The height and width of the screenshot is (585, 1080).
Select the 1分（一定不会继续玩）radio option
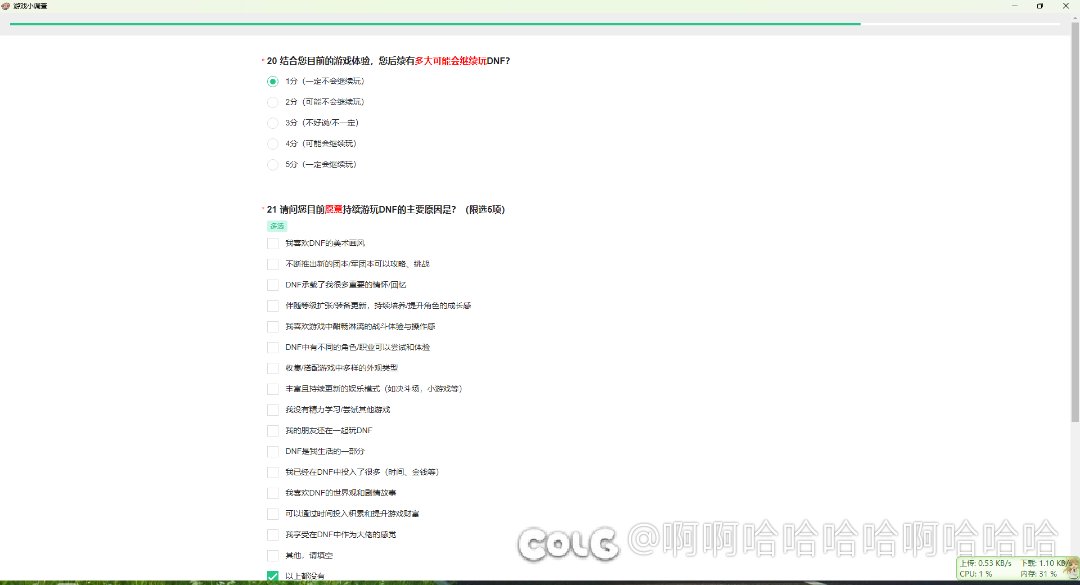[x=273, y=81]
